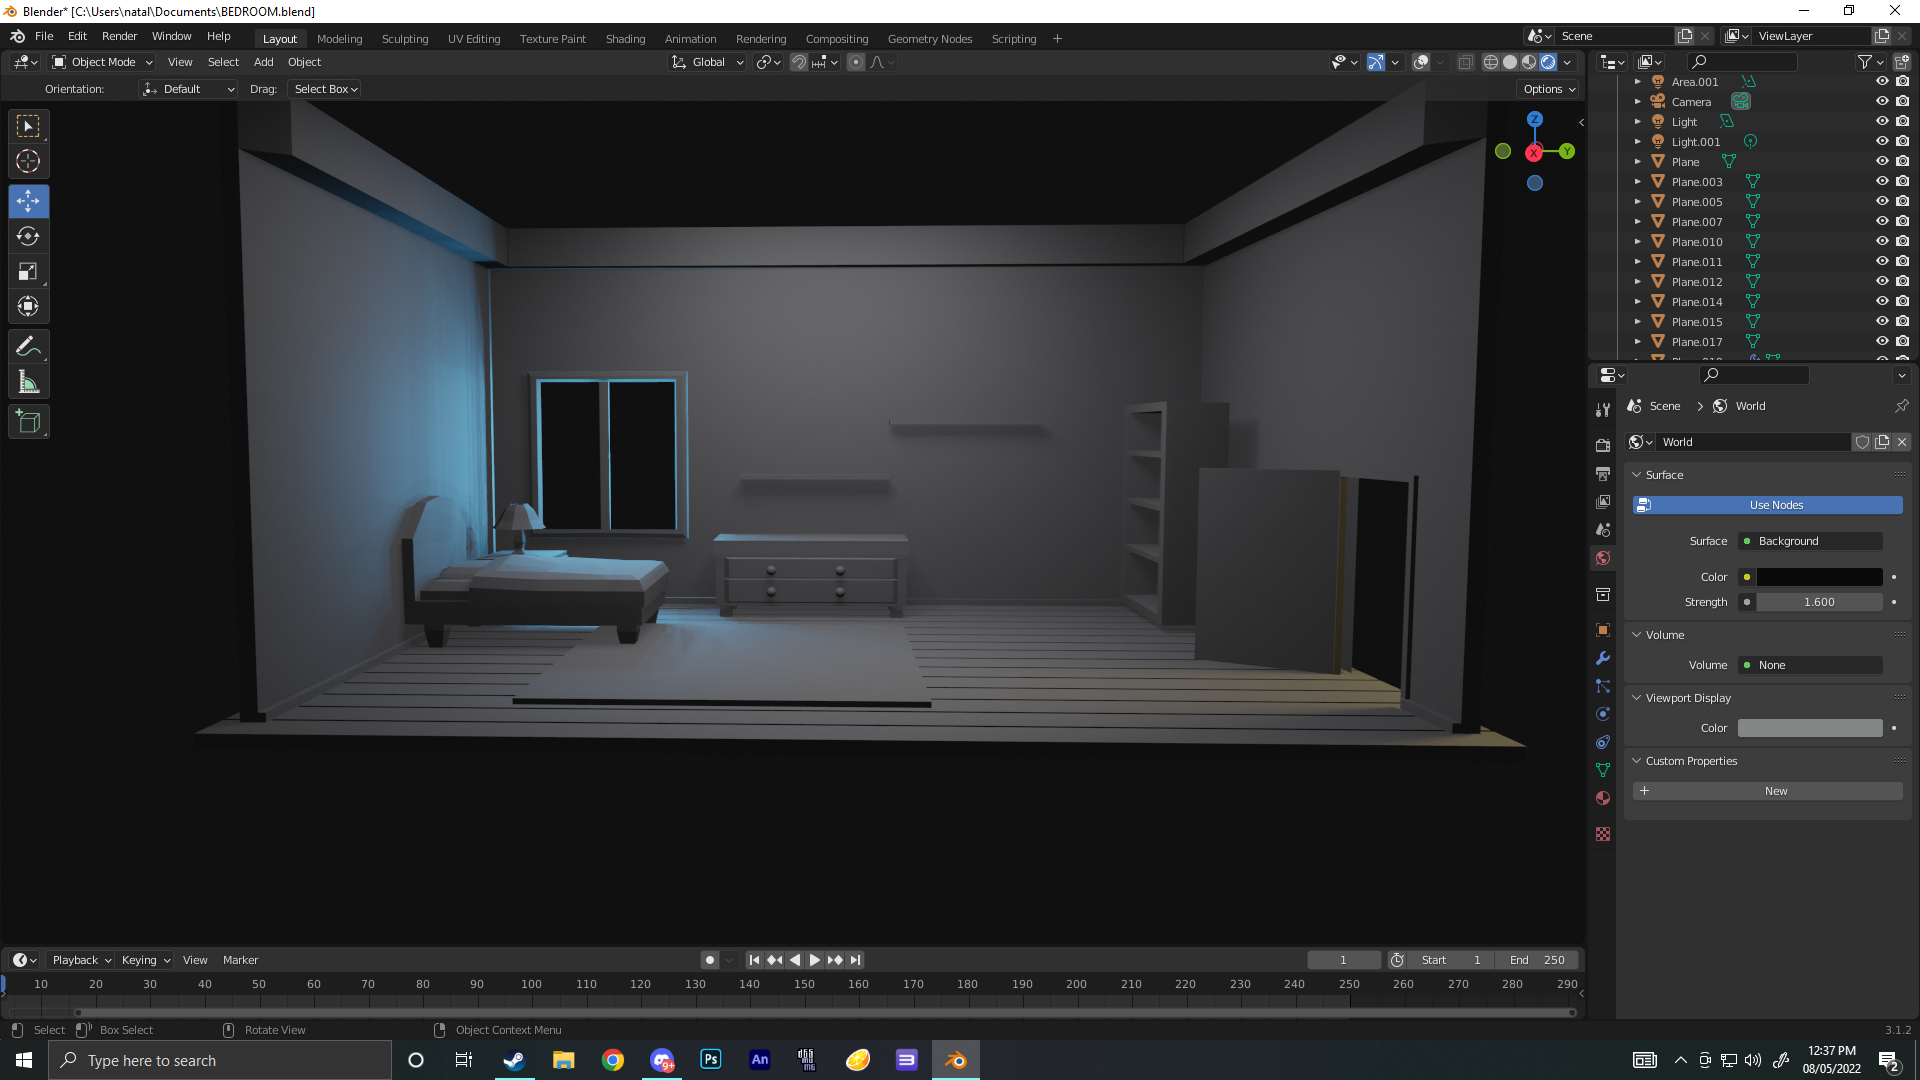This screenshot has width=1920, height=1080.
Task: Open the Render menu
Action: pyautogui.click(x=119, y=36)
